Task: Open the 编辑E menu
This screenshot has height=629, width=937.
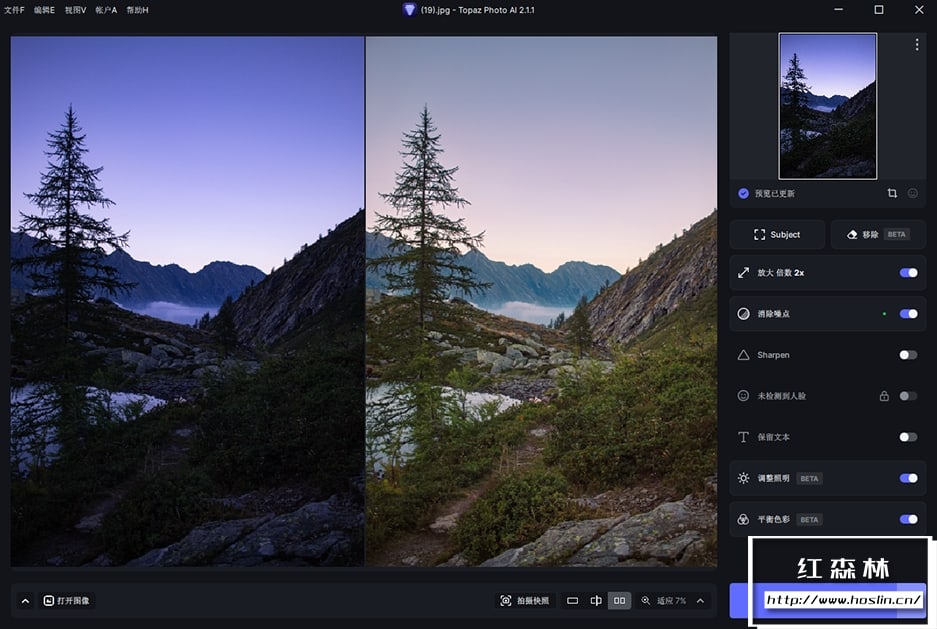Action: [x=44, y=10]
